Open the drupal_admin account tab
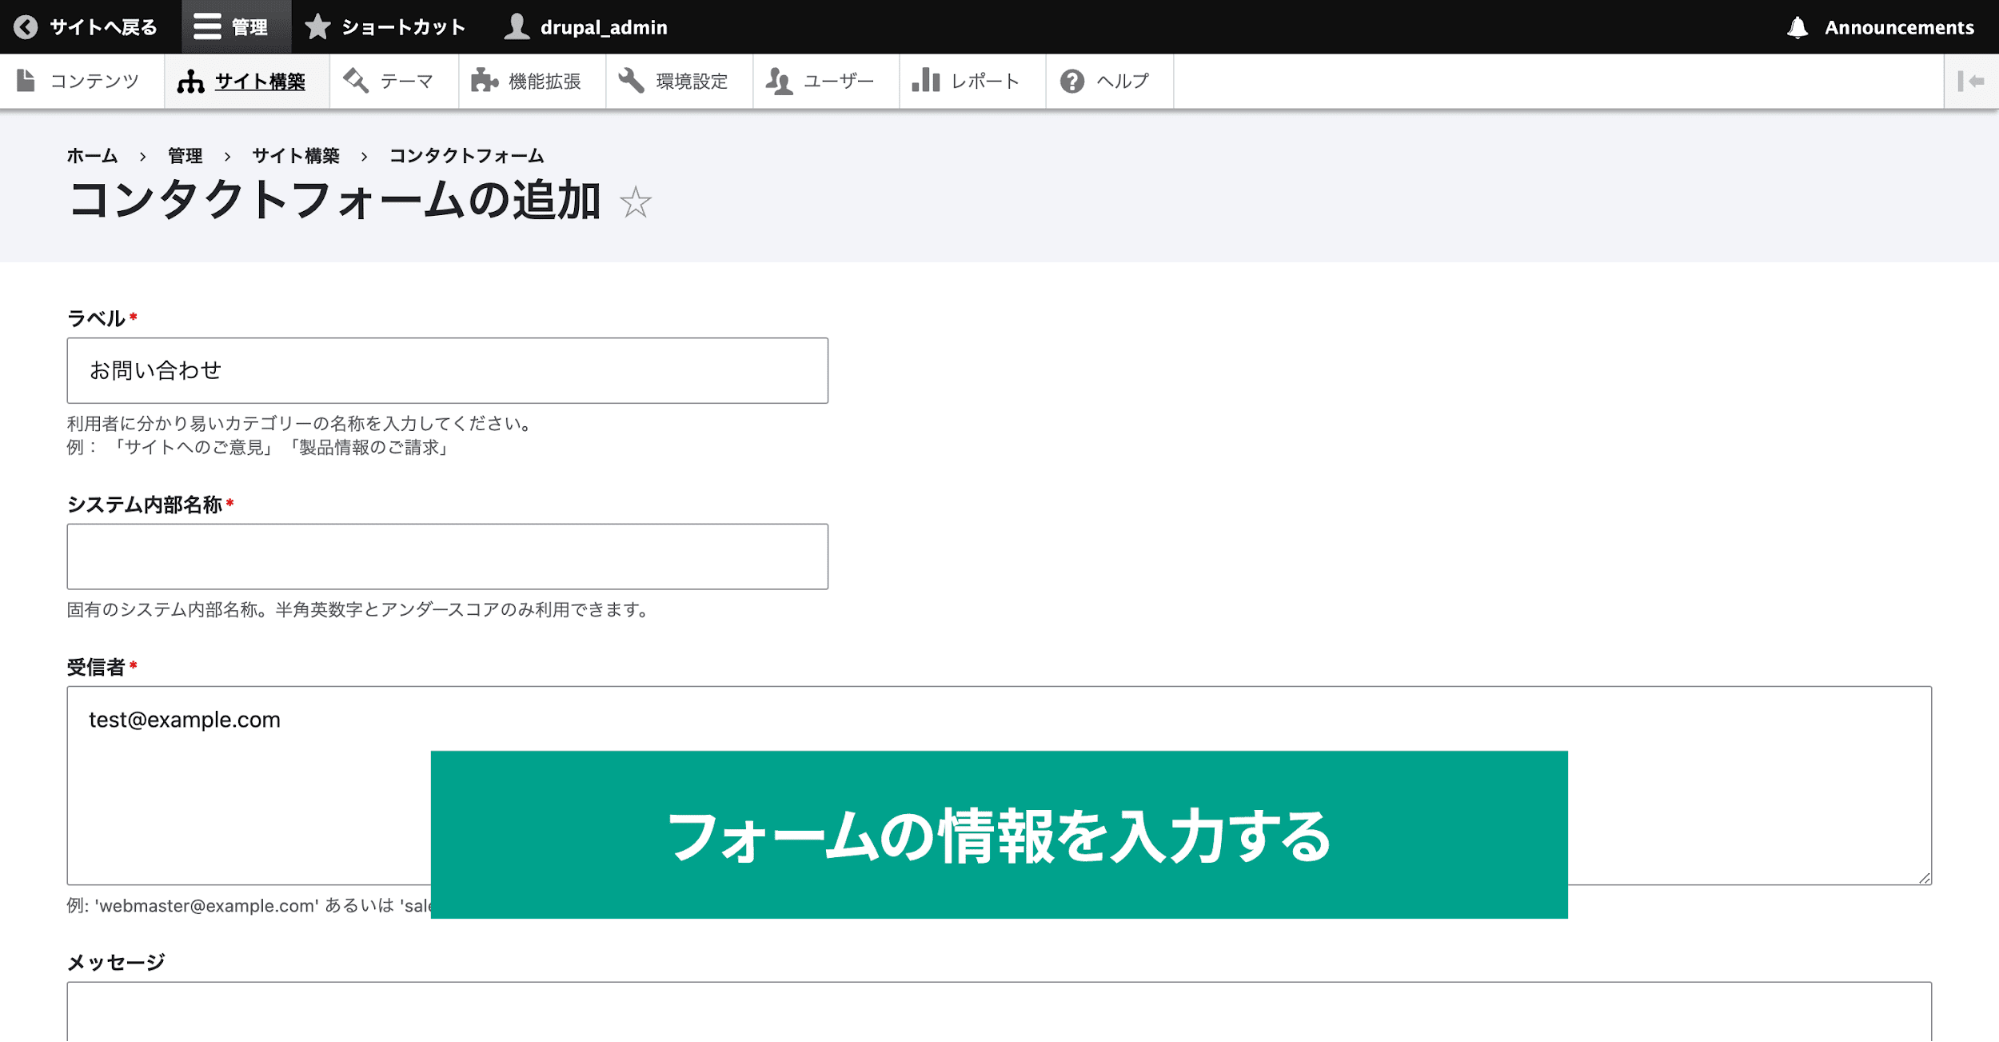This screenshot has width=1999, height=1042. (x=586, y=27)
